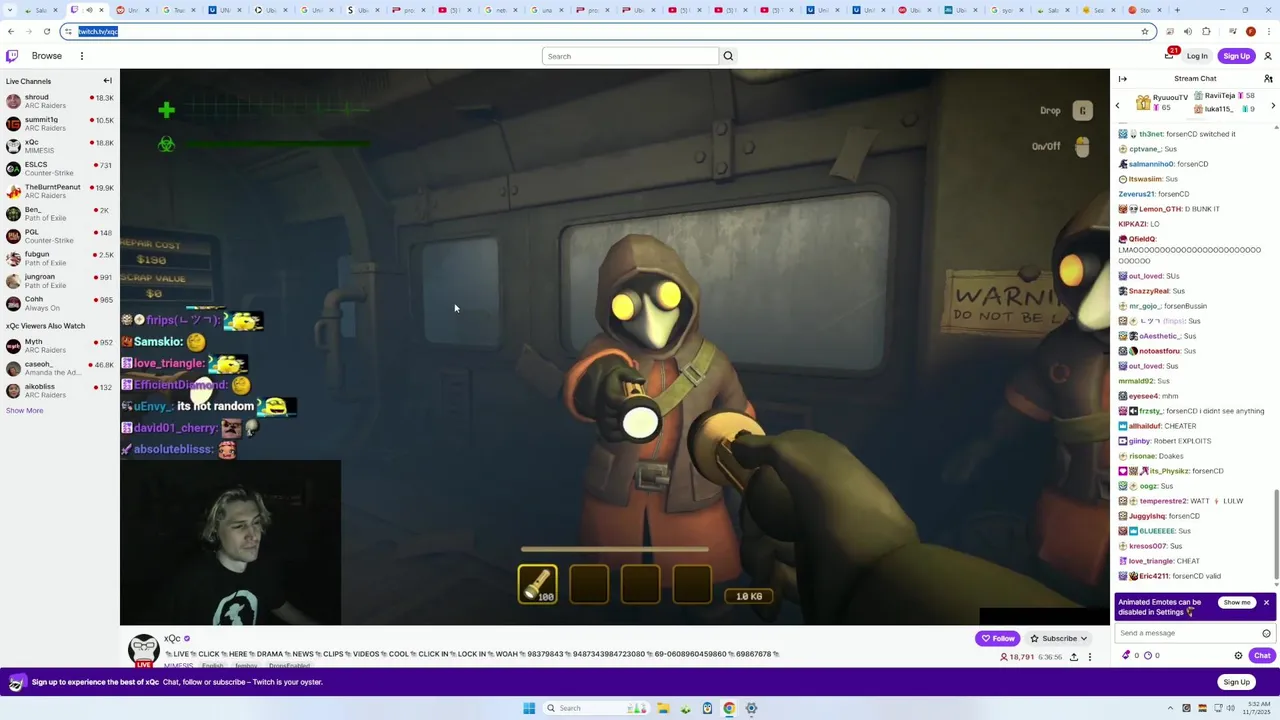
Task: Mute the Twitch tab's audio speaker icon
Action: point(89,10)
